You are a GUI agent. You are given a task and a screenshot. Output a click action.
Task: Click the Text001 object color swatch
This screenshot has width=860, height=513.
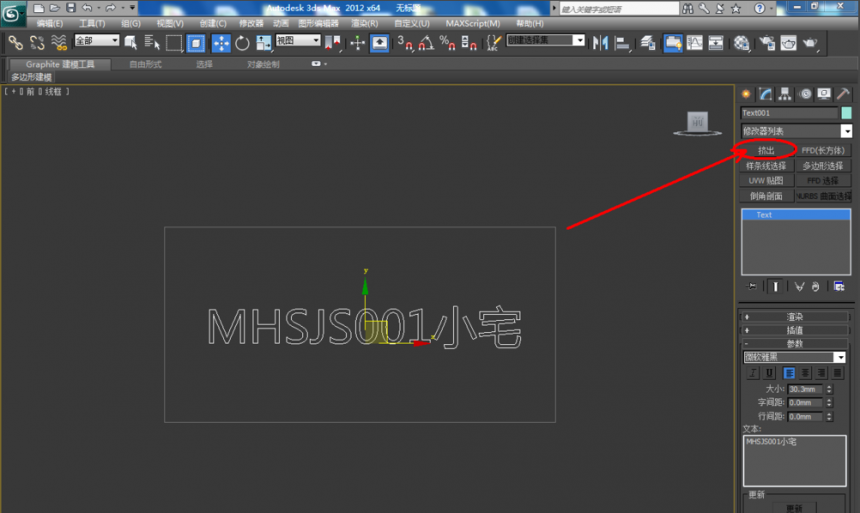pos(846,113)
